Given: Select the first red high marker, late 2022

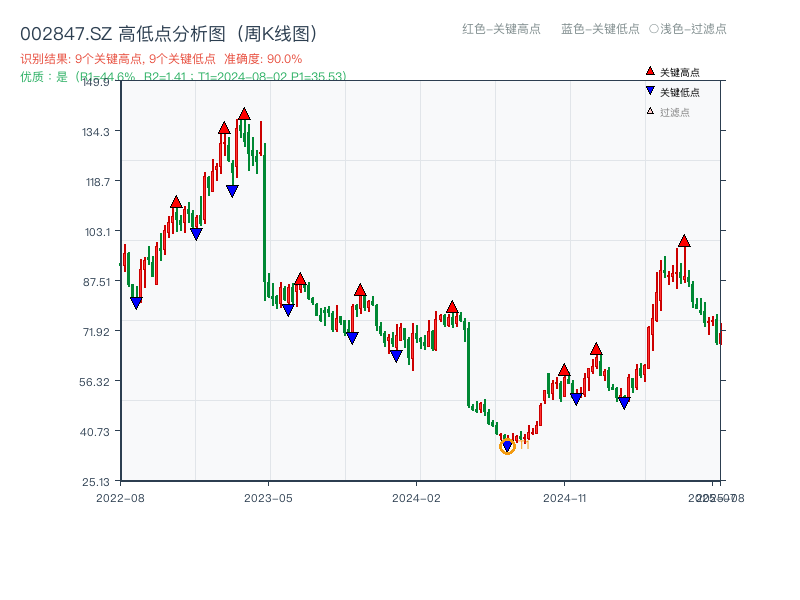Looking at the screenshot, I should click(x=176, y=202).
